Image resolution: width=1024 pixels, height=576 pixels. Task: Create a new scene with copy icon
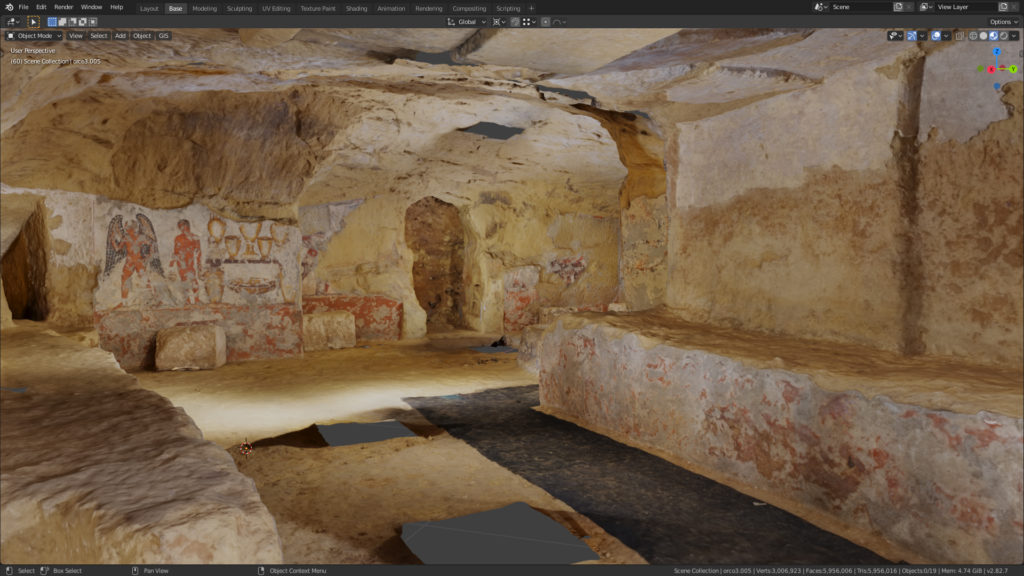point(898,7)
